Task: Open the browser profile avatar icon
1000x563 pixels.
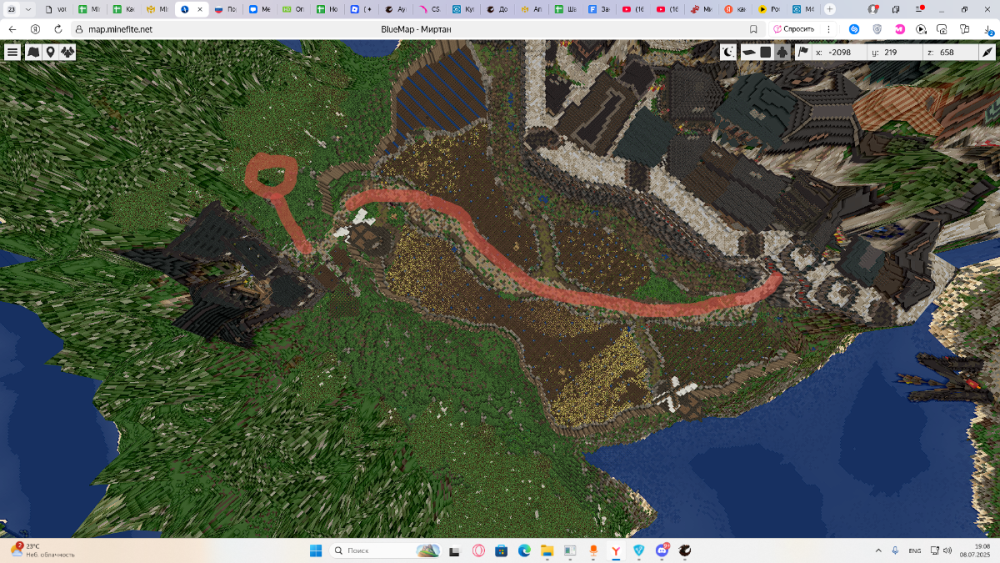Action: 872,9
